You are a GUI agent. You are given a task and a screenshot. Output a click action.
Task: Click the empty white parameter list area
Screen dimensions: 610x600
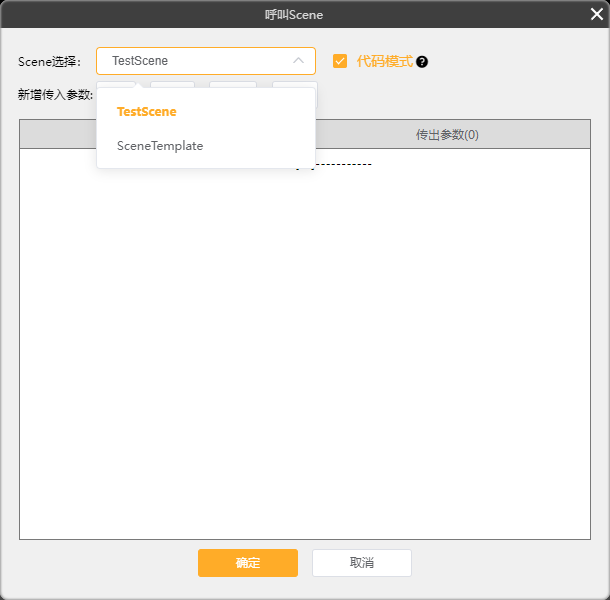tap(300, 350)
